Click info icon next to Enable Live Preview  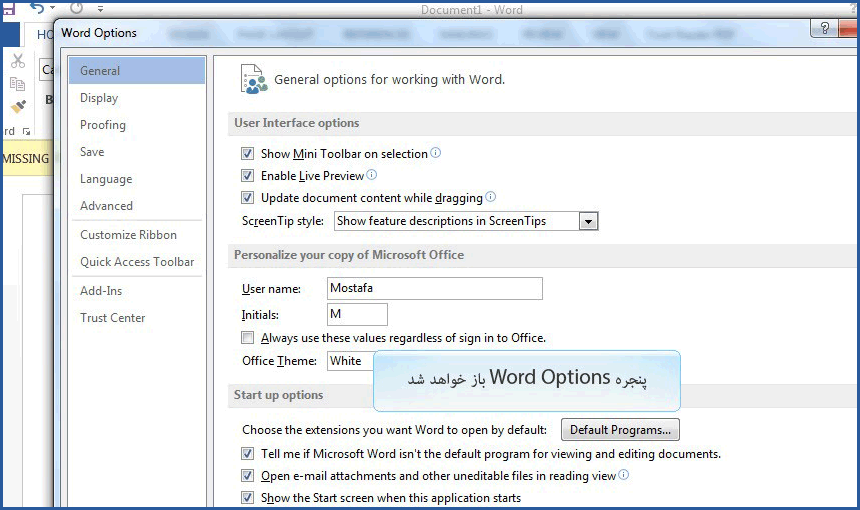pyautogui.click(x=372, y=174)
